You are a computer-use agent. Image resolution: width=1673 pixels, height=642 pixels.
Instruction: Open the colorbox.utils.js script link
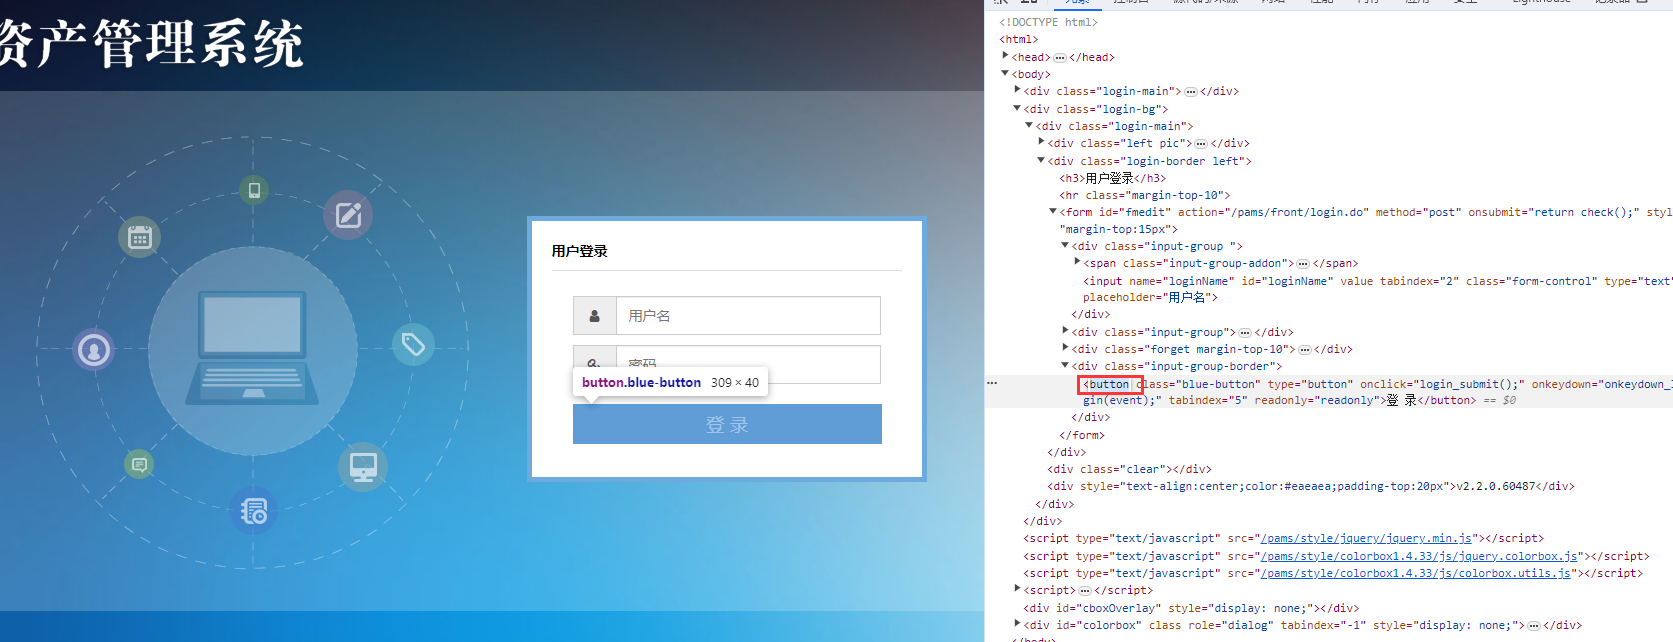pos(1415,573)
